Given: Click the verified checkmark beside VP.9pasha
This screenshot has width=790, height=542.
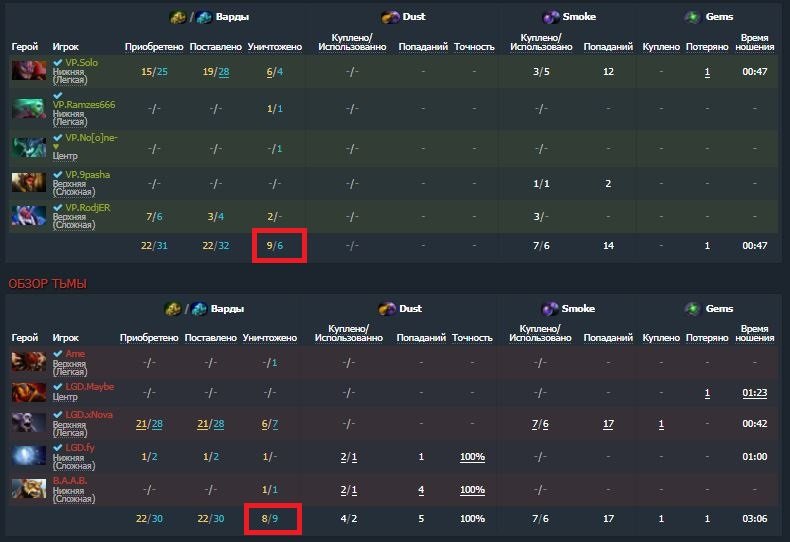Looking at the screenshot, I should pyautogui.click(x=58, y=175).
